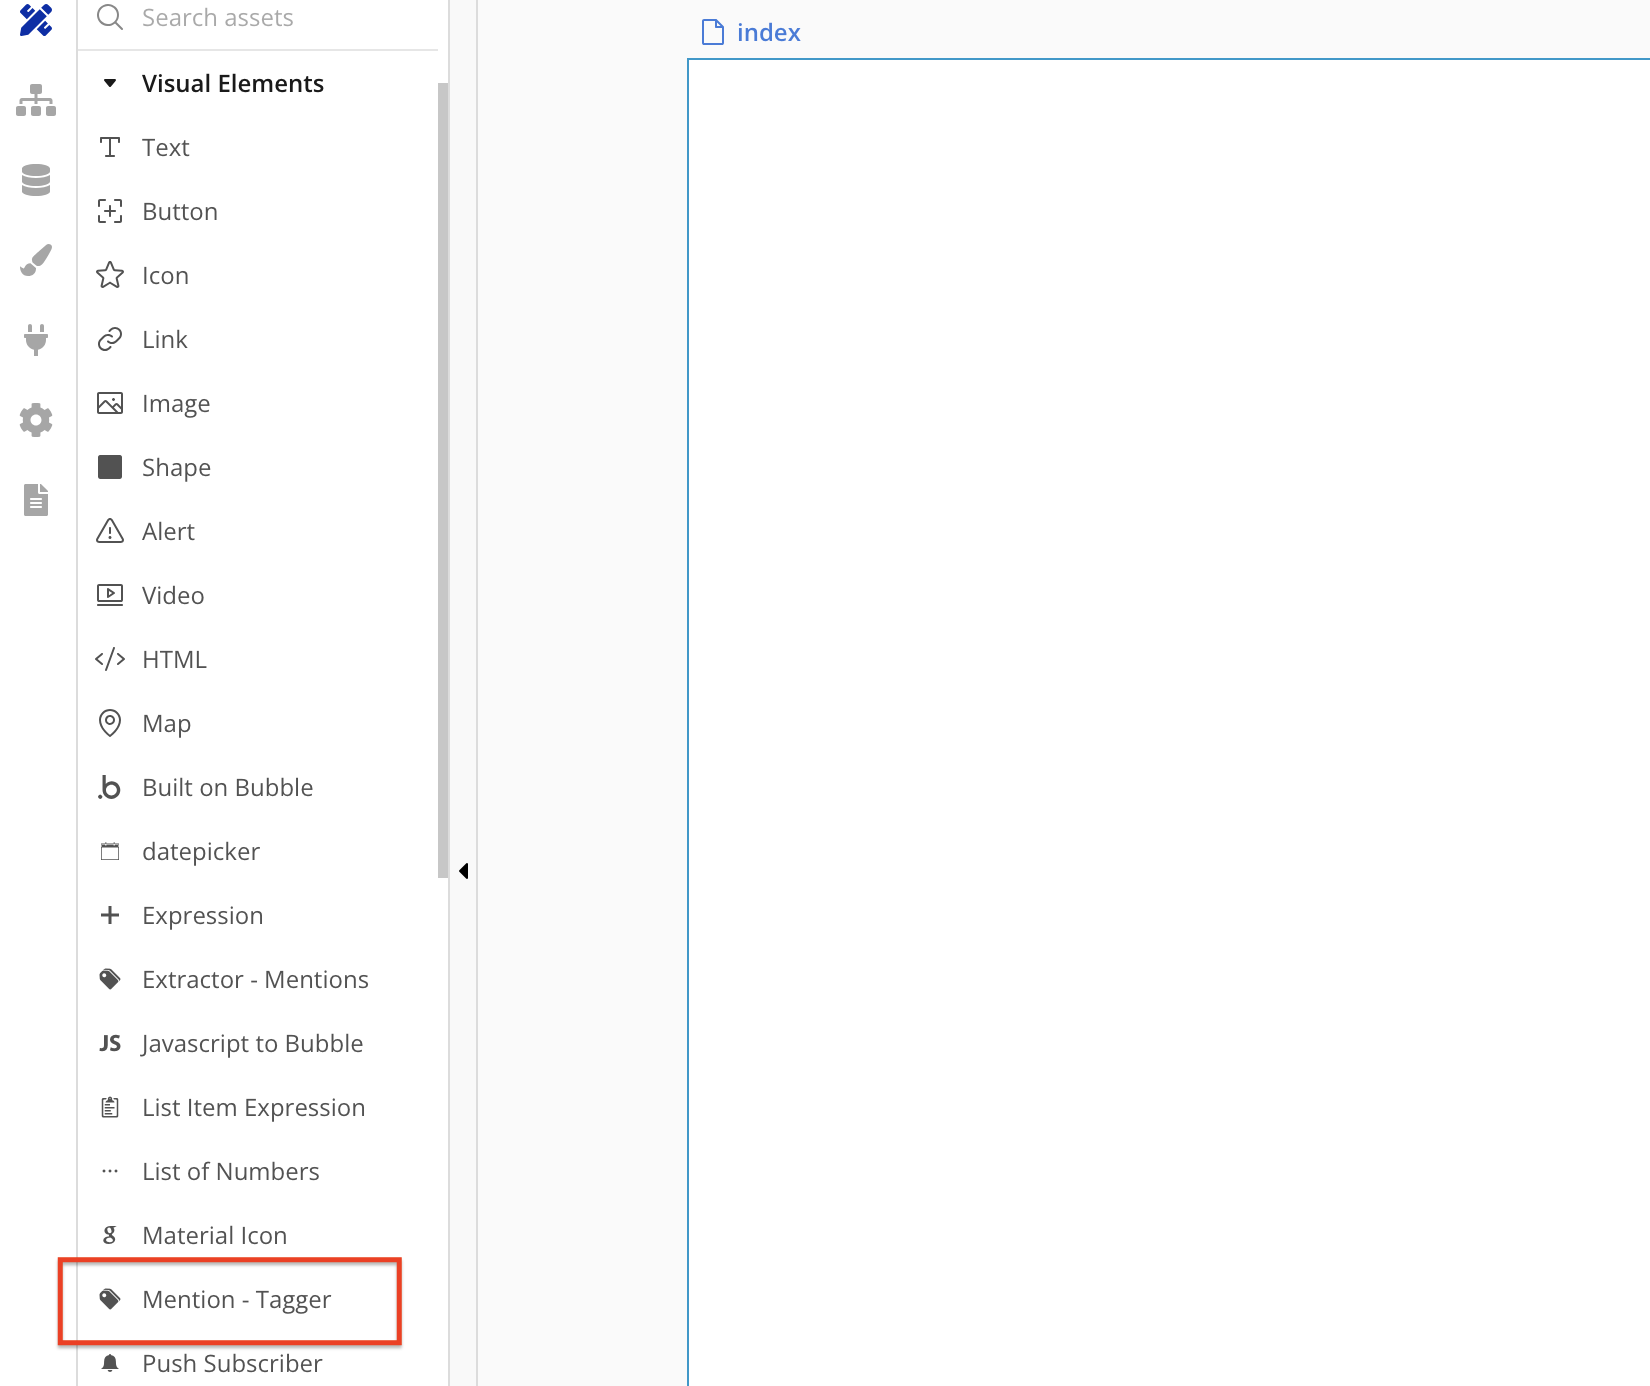
Task: Select the Alert element triangle icon
Action: click(110, 531)
